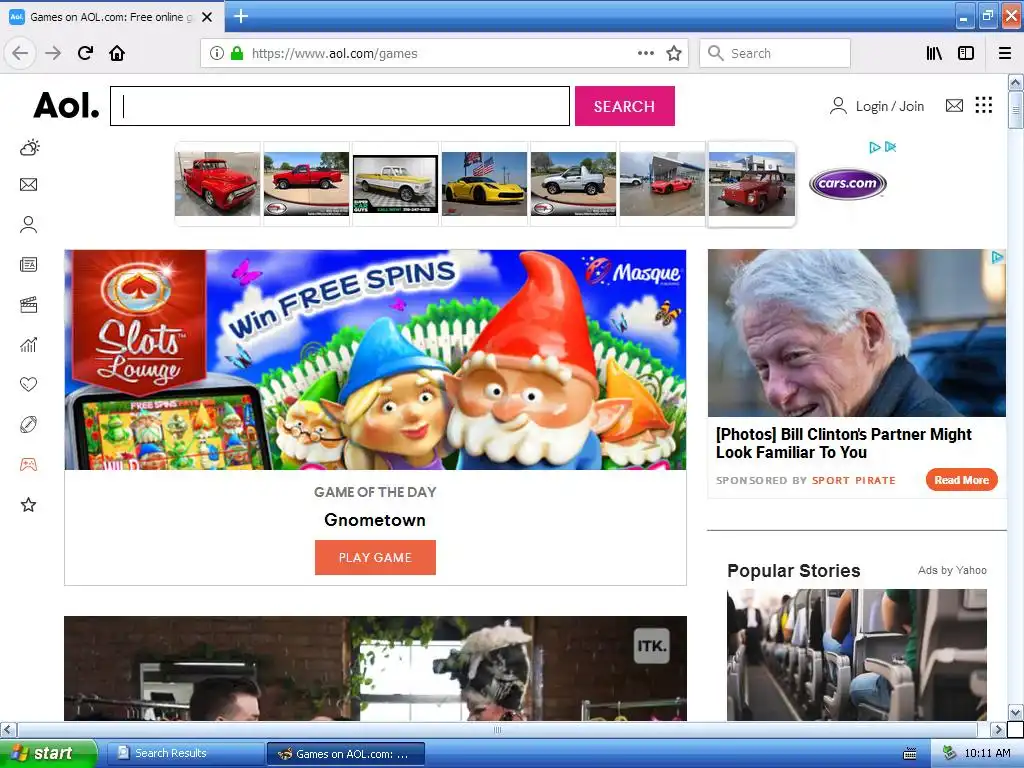This screenshot has width=1024, height=768.
Task: Click the airplane cabin Popular Stories image
Action: click(856, 655)
